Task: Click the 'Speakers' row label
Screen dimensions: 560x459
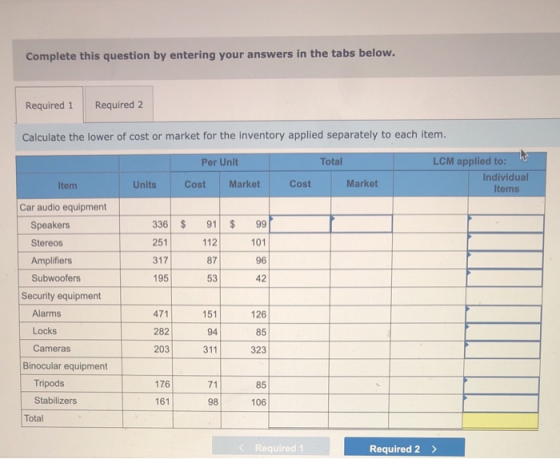Action: tap(50, 225)
